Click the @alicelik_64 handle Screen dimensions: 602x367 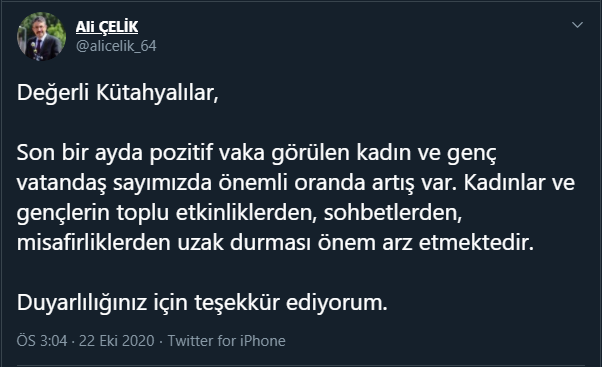pyautogui.click(x=116, y=46)
